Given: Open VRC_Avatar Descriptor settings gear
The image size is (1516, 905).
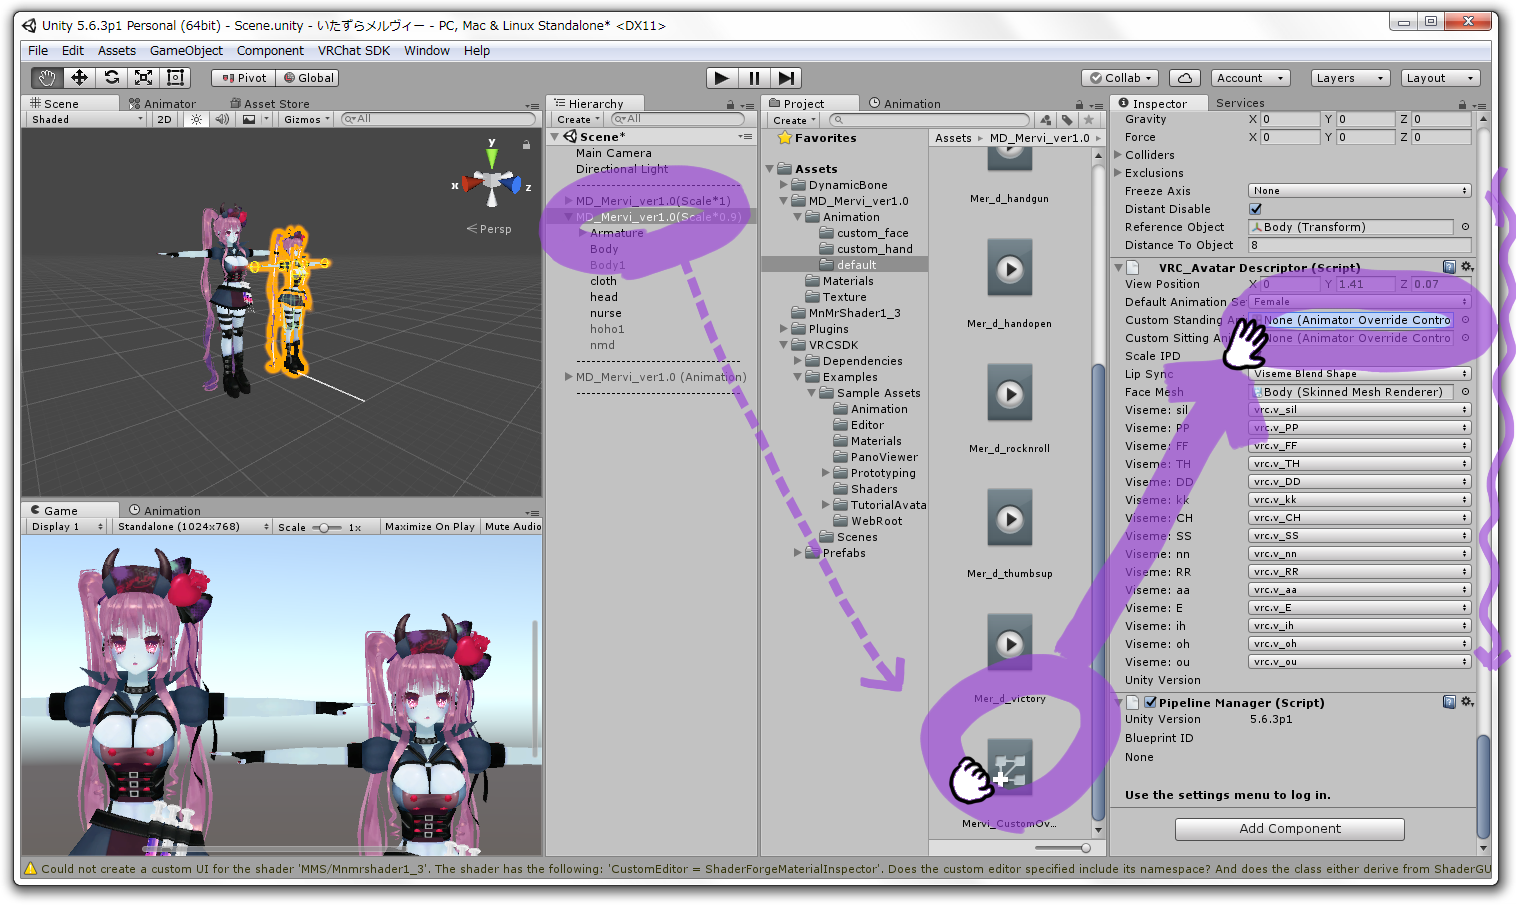Looking at the screenshot, I should click(x=1467, y=267).
